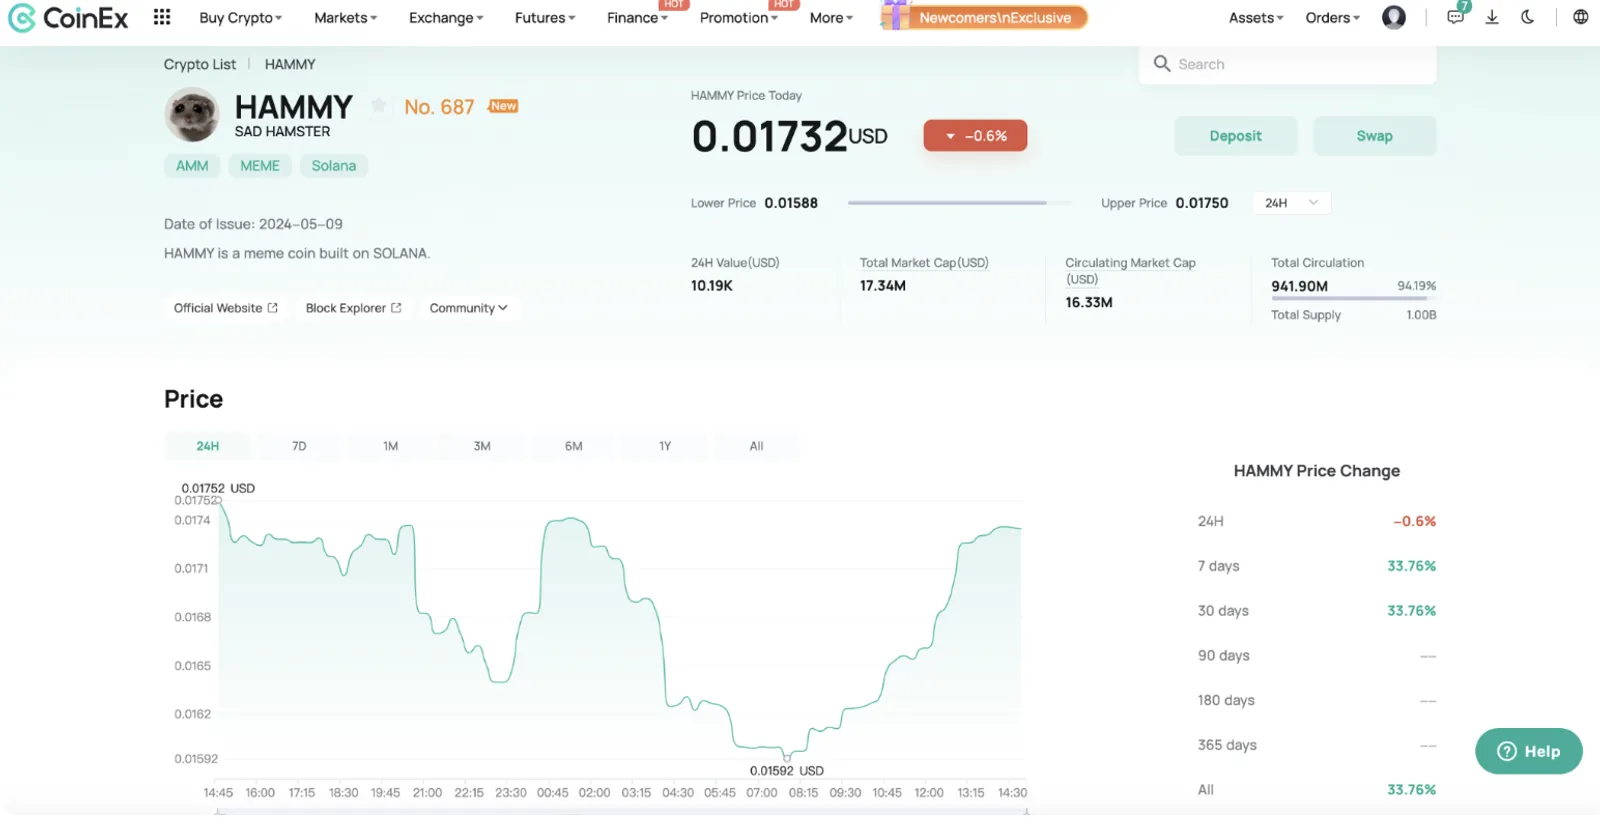The height and width of the screenshot is (829, 1600).
Task: Click the 0.01752 USD high point marker
Action: [219, 500]
